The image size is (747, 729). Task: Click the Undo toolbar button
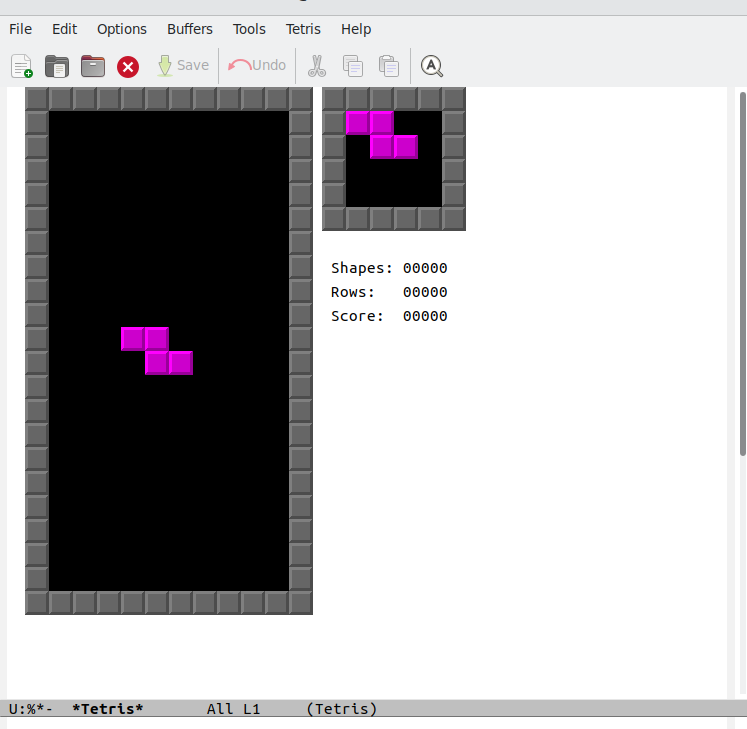coord(257,65)
